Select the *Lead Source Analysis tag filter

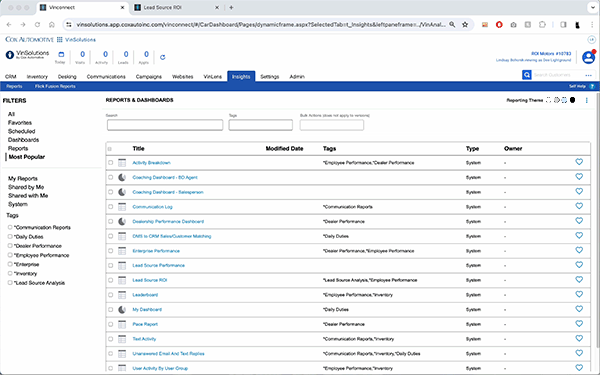[x=10, y=283]
